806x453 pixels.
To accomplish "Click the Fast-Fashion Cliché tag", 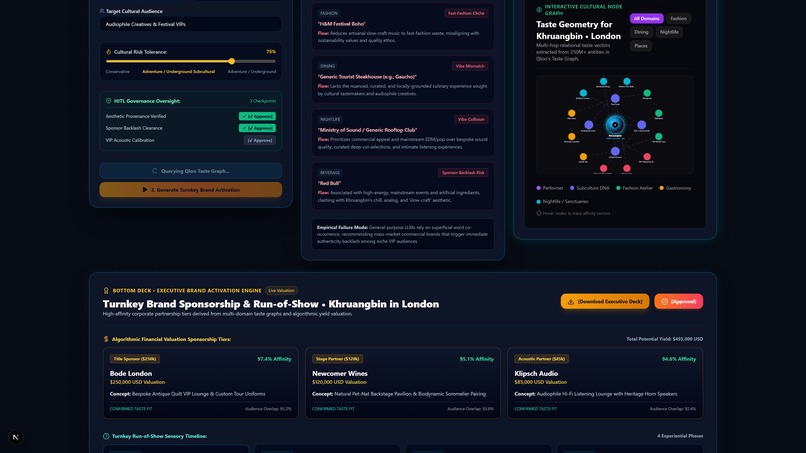I will click(x=466, y=13).
